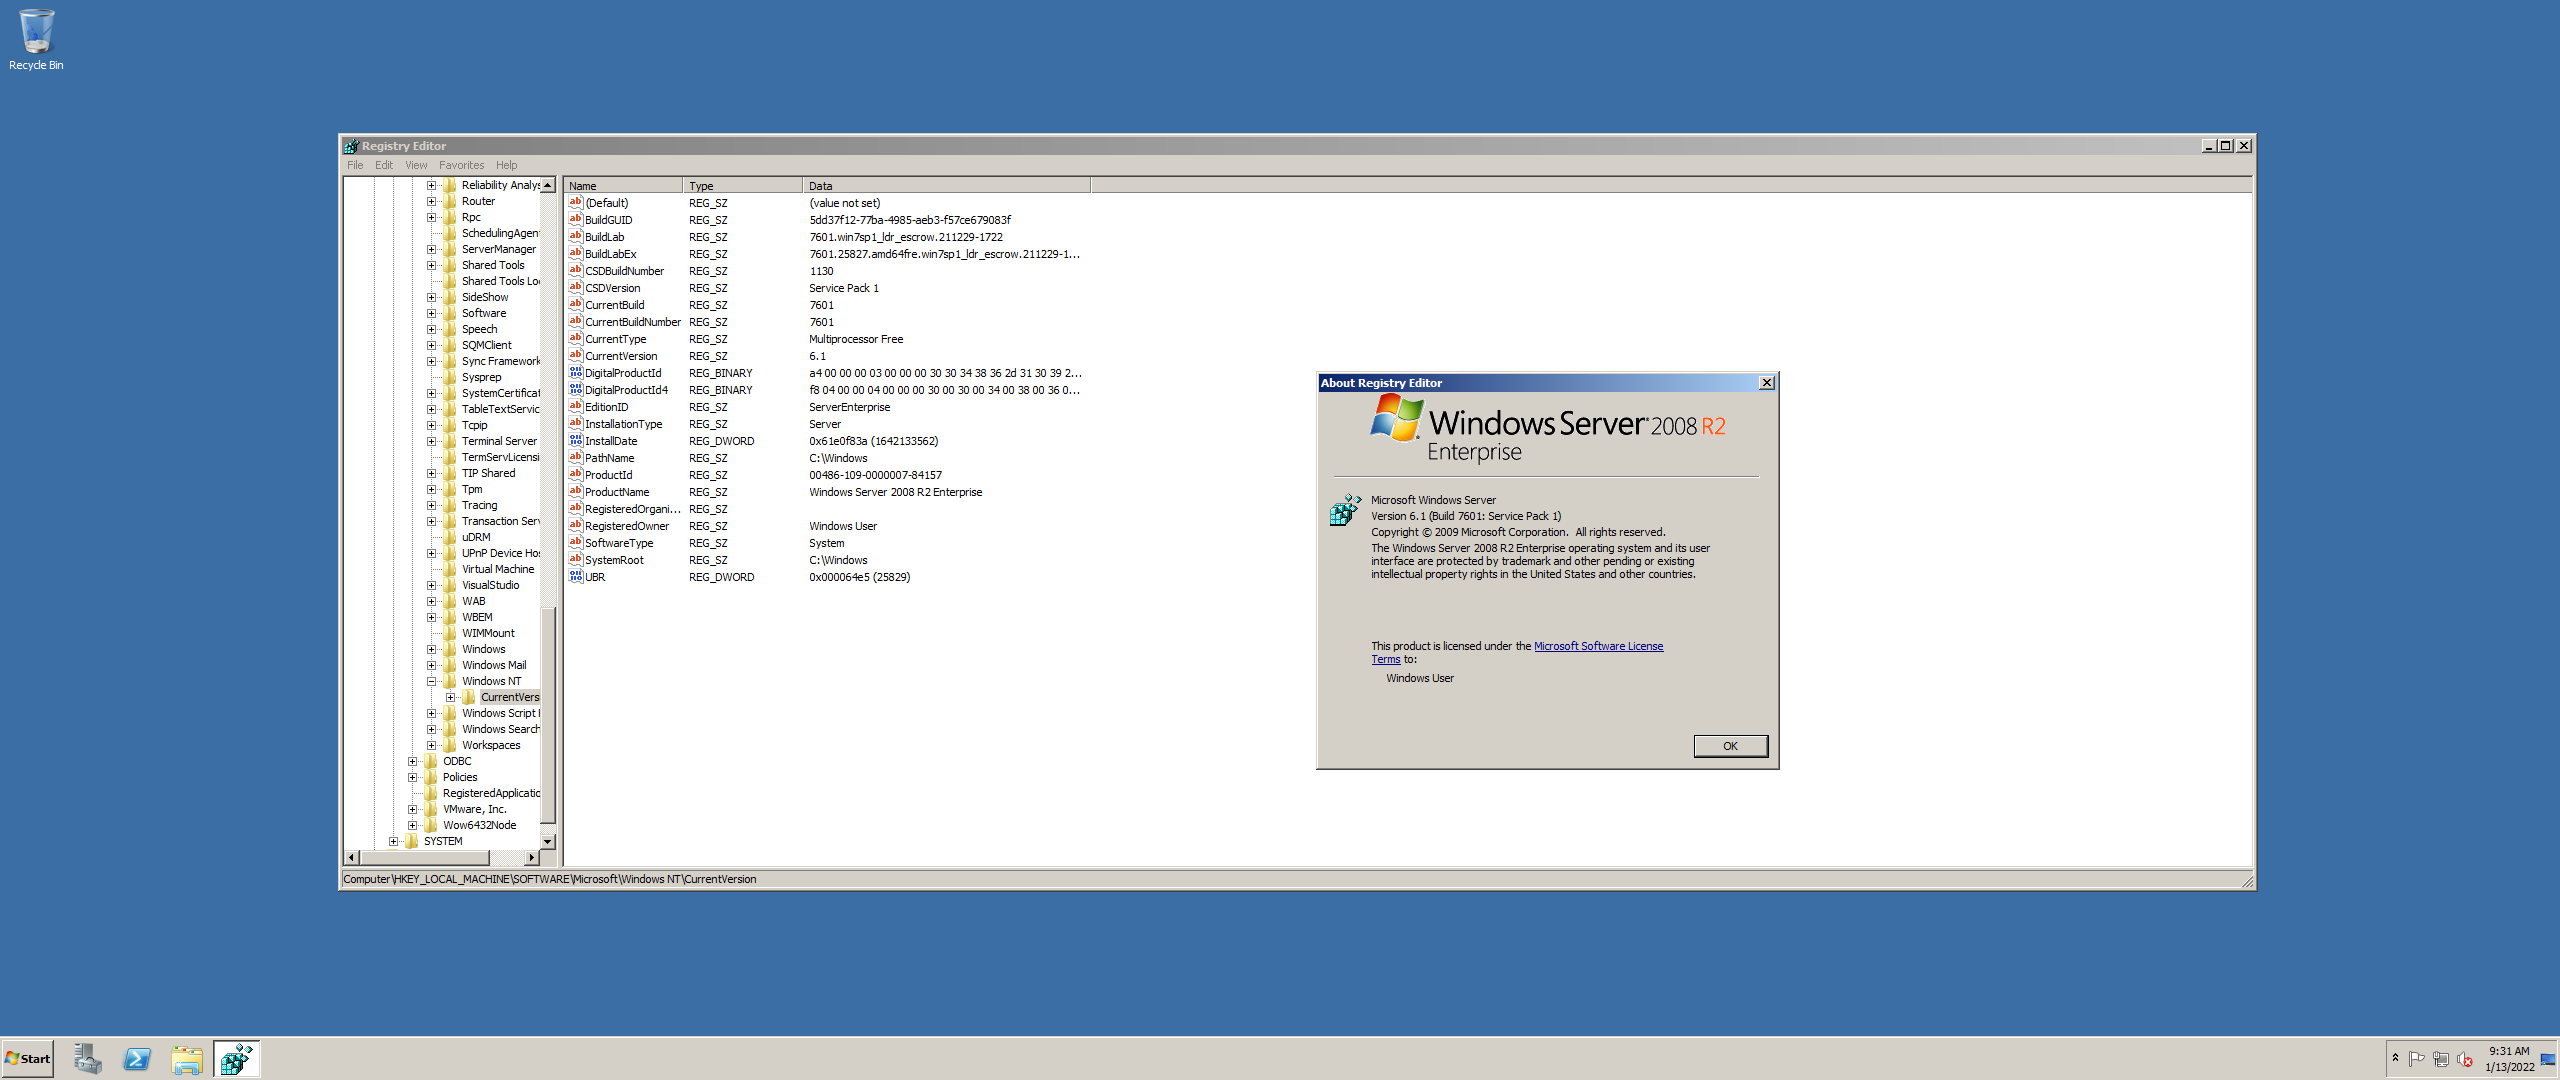
Task: Sort by the Name column header
Action: [x=623, y=186]
